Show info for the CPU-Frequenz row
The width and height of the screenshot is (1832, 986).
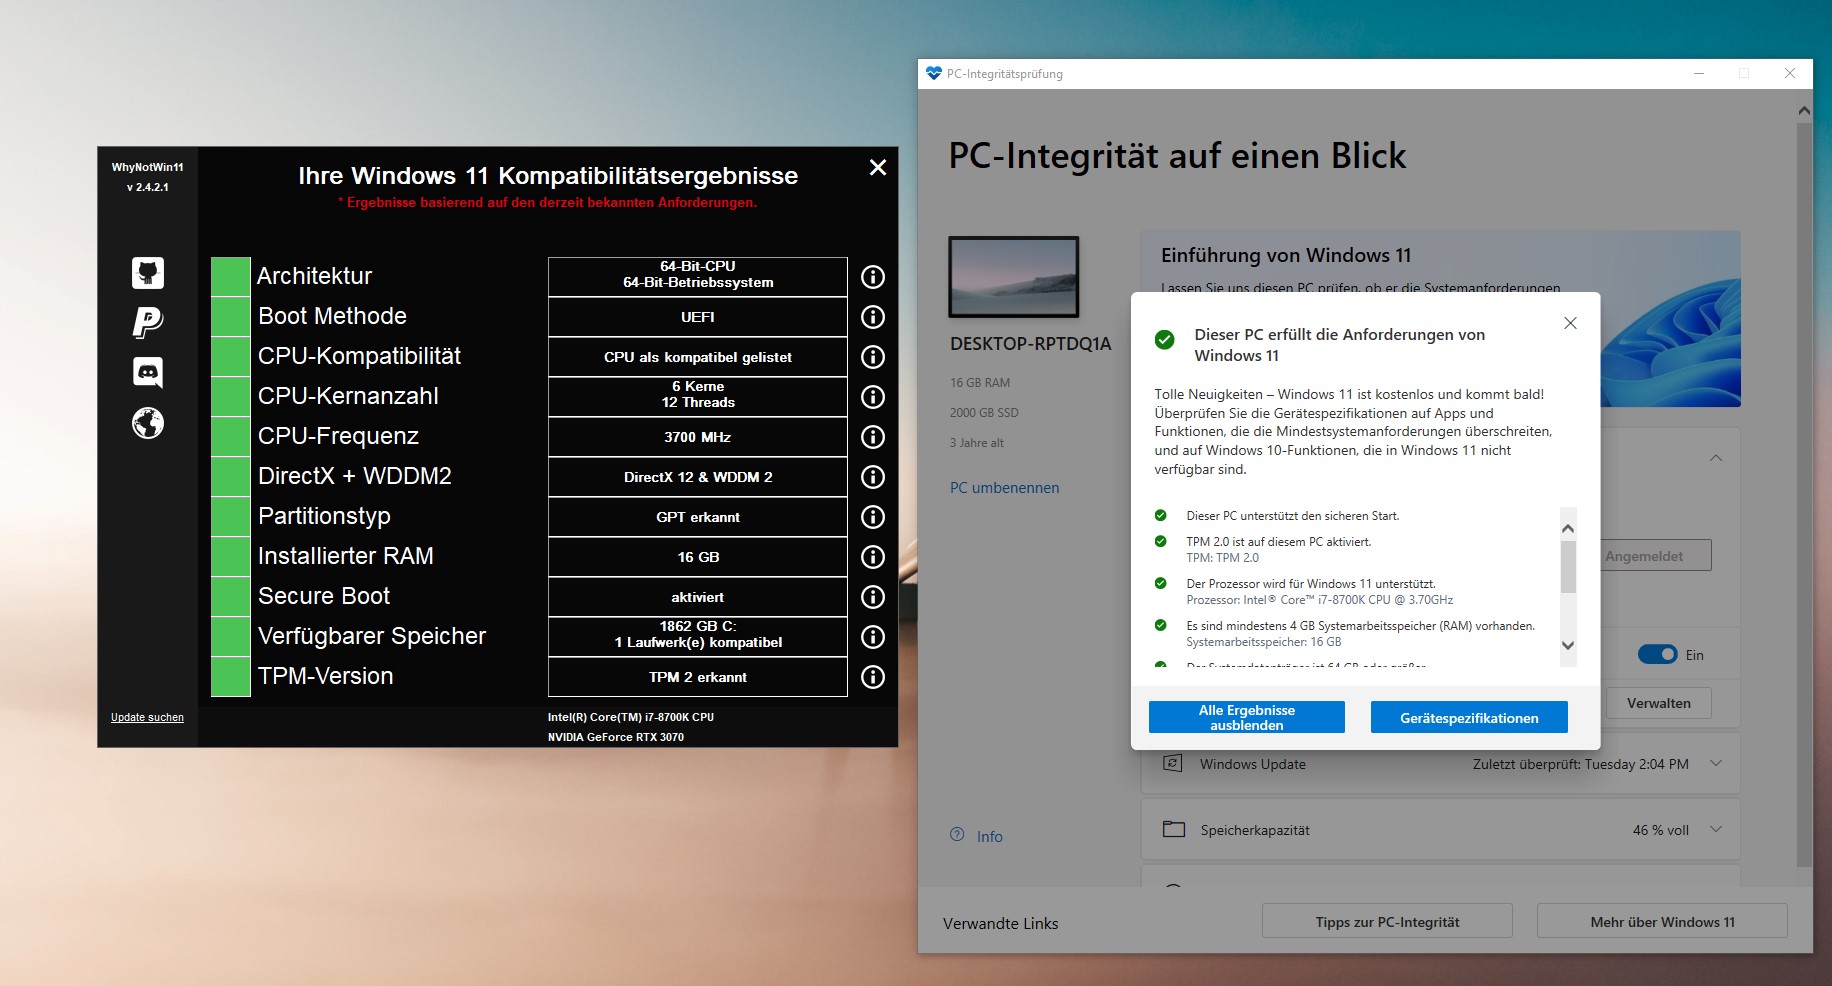click(x=873, y=437)
